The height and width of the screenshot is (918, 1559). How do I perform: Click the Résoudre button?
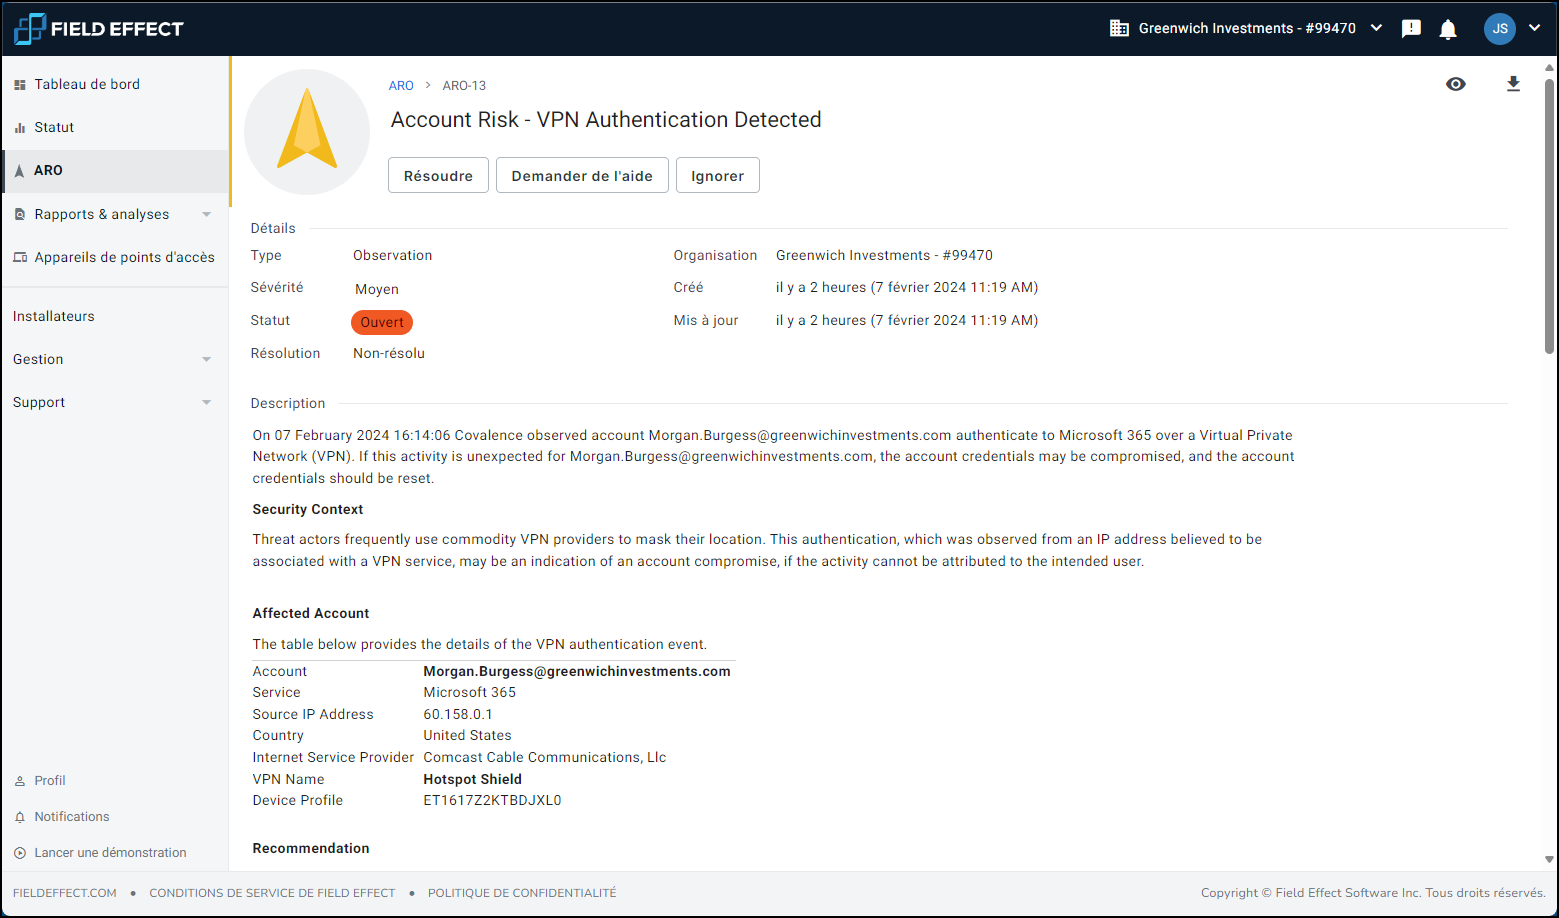point(438,175)
